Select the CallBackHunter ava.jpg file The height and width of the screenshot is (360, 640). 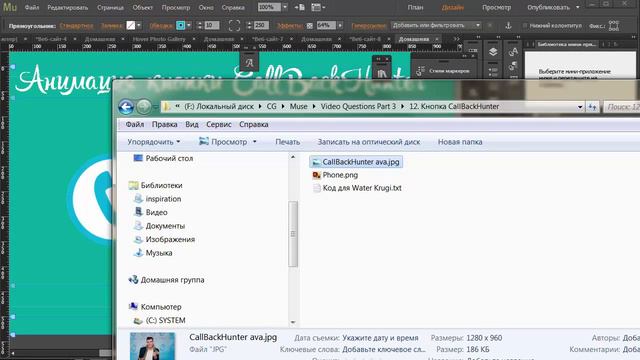[x=356, y=162]
